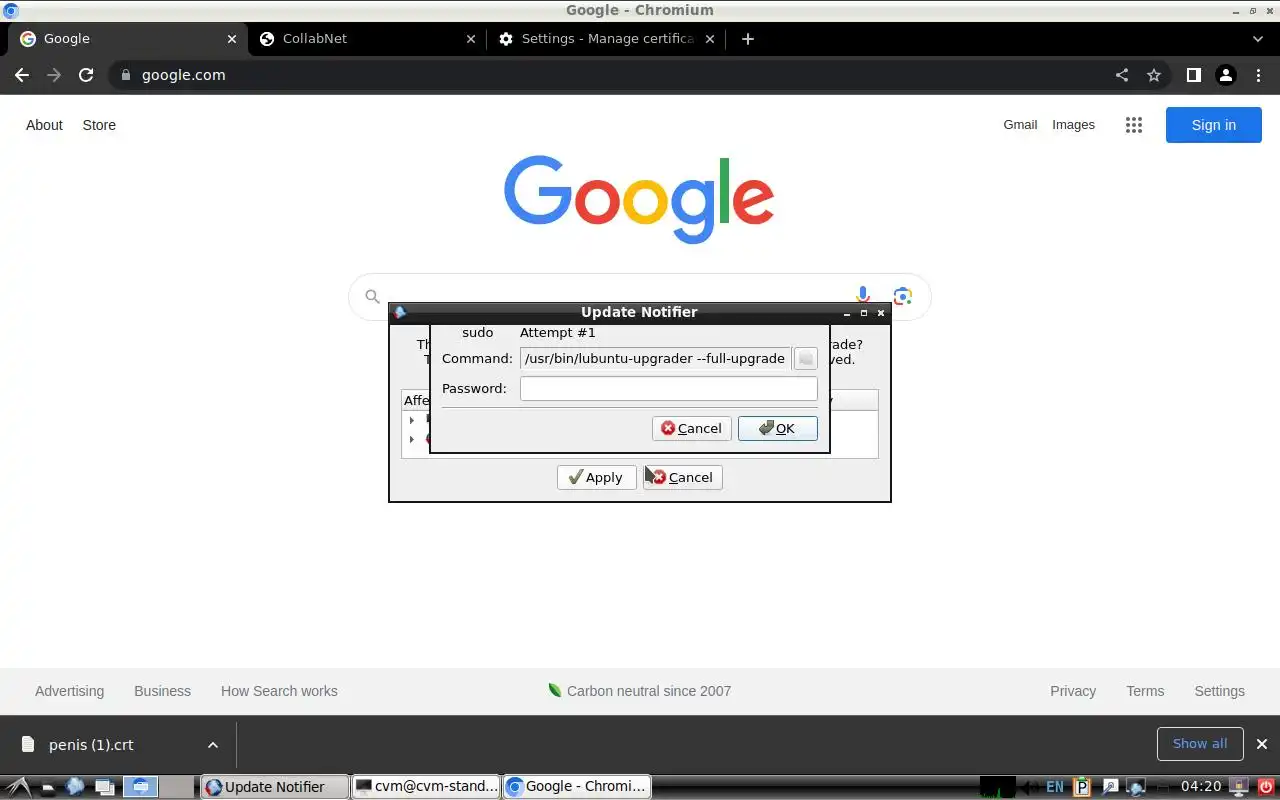
Task: Open the About link
Action: [x=44, y=125]
